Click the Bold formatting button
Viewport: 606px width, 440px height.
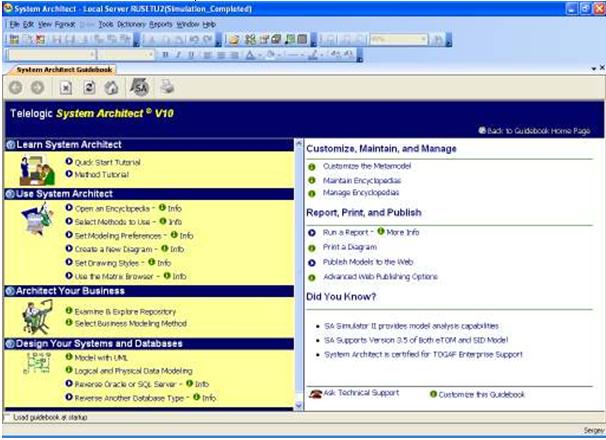[x=165, y=55]
